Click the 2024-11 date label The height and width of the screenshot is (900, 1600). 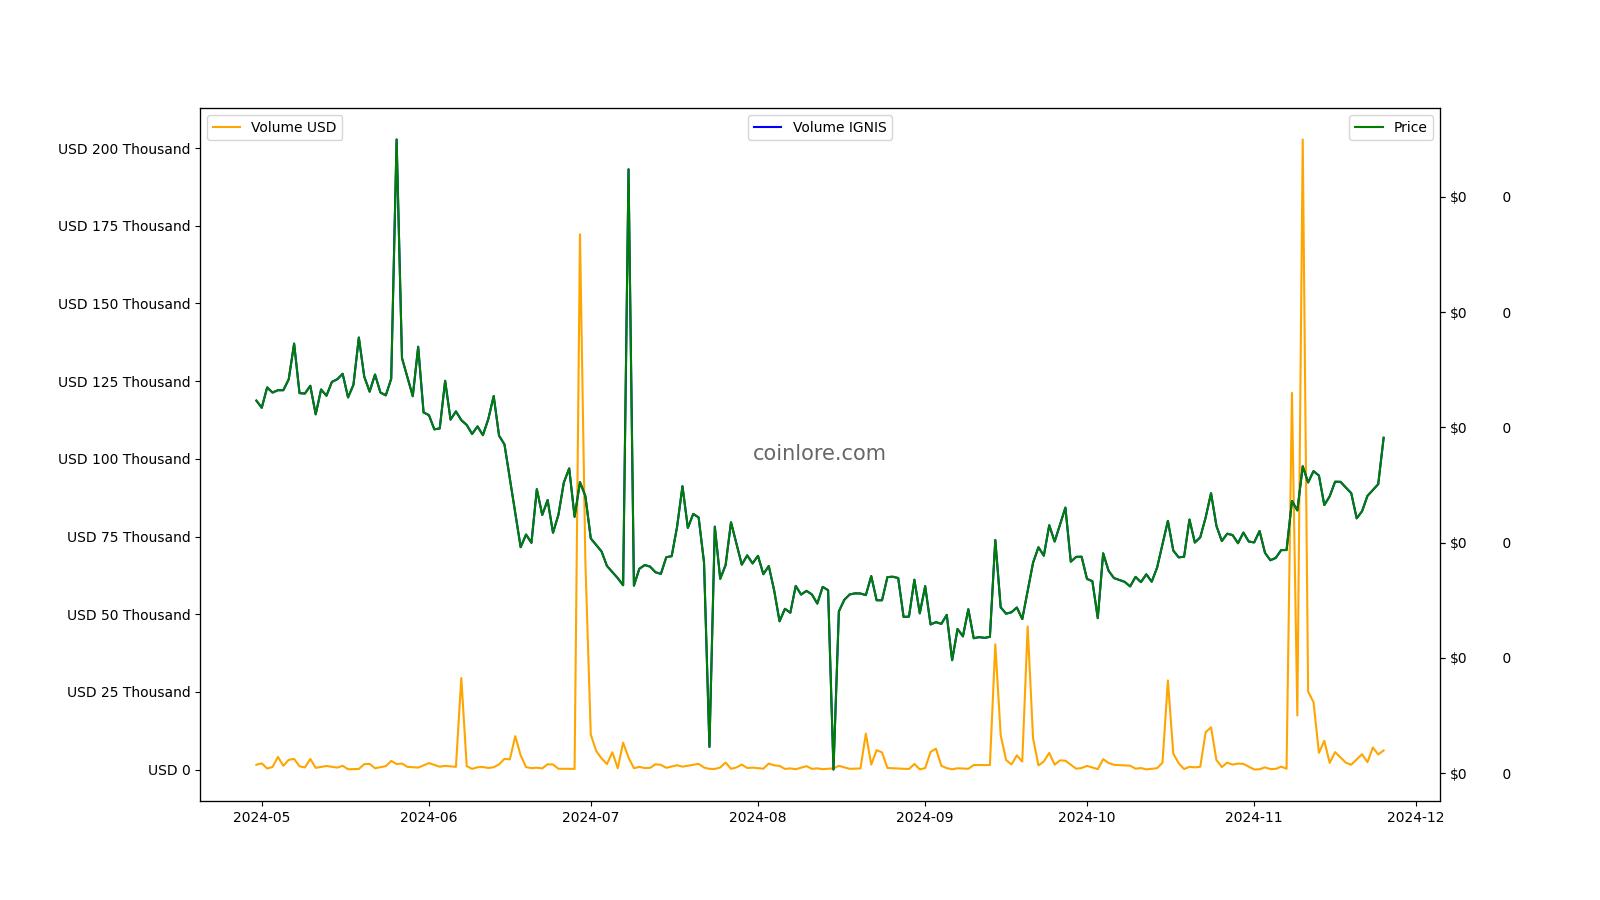[x=1254, y=817]
